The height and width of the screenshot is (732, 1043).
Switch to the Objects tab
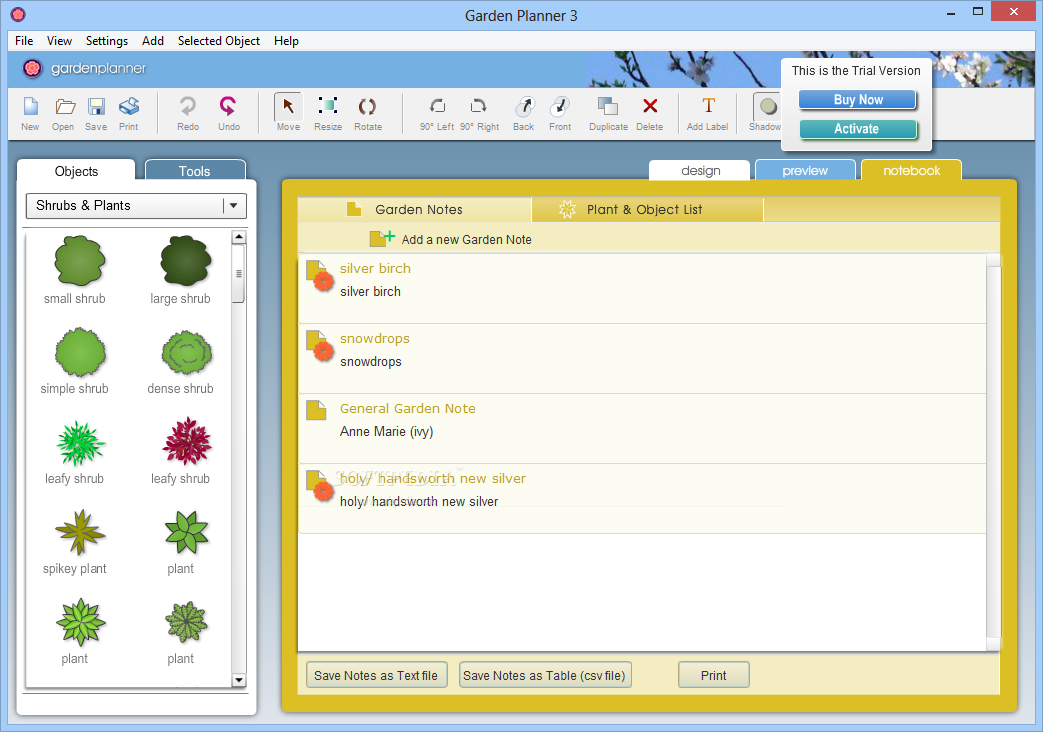coord(76,171)
